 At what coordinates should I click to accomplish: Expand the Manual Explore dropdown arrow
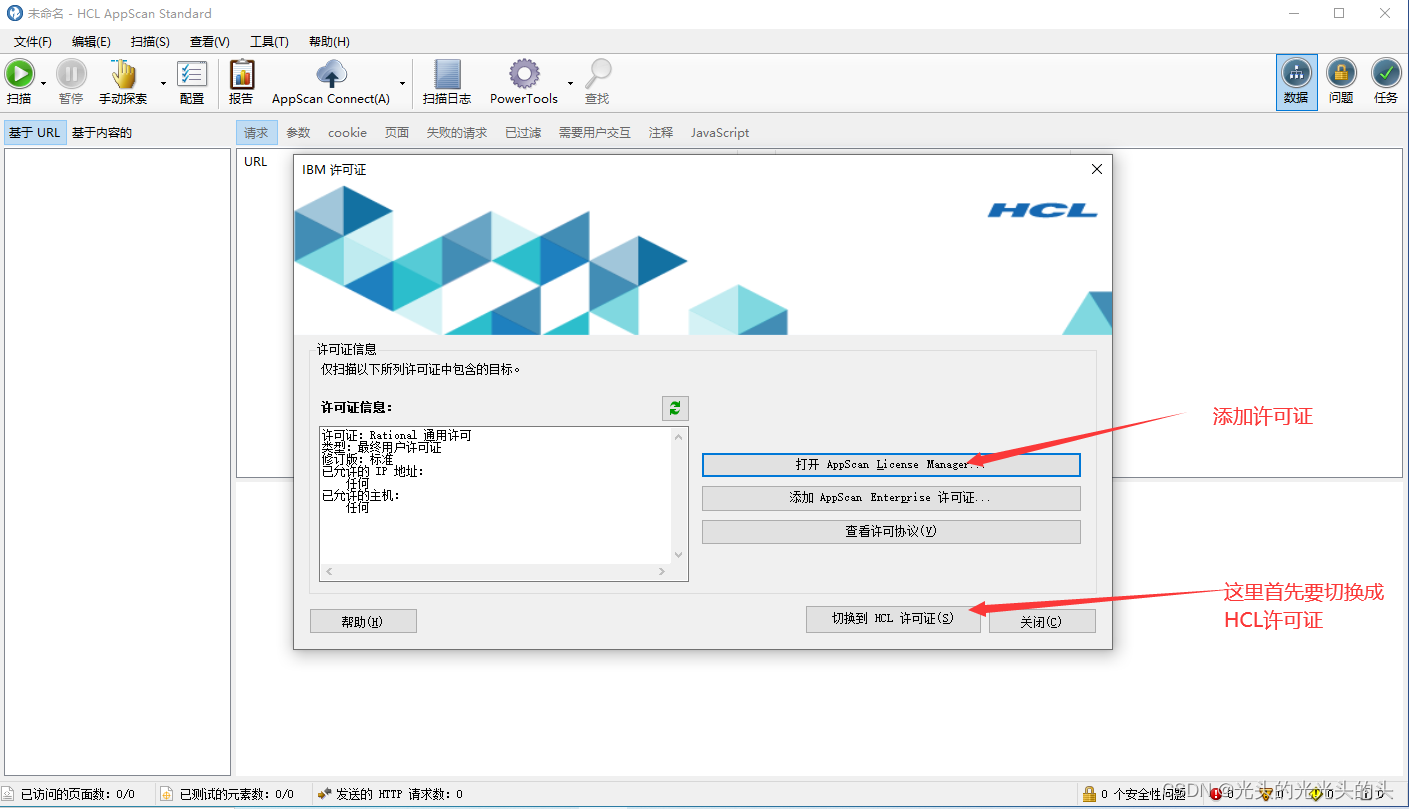pyautogui.click(x=163, y=84)
